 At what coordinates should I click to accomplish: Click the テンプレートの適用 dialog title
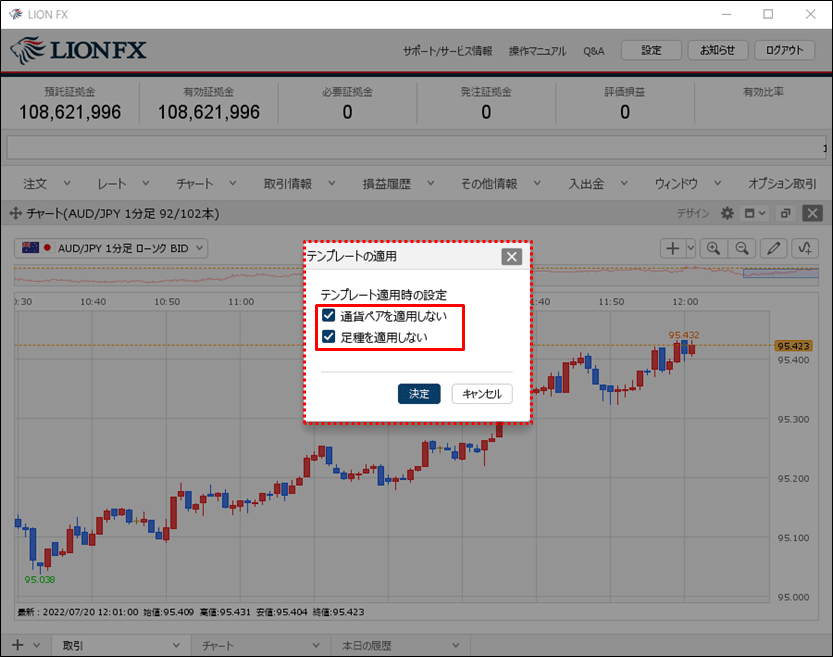click(352, 257)
